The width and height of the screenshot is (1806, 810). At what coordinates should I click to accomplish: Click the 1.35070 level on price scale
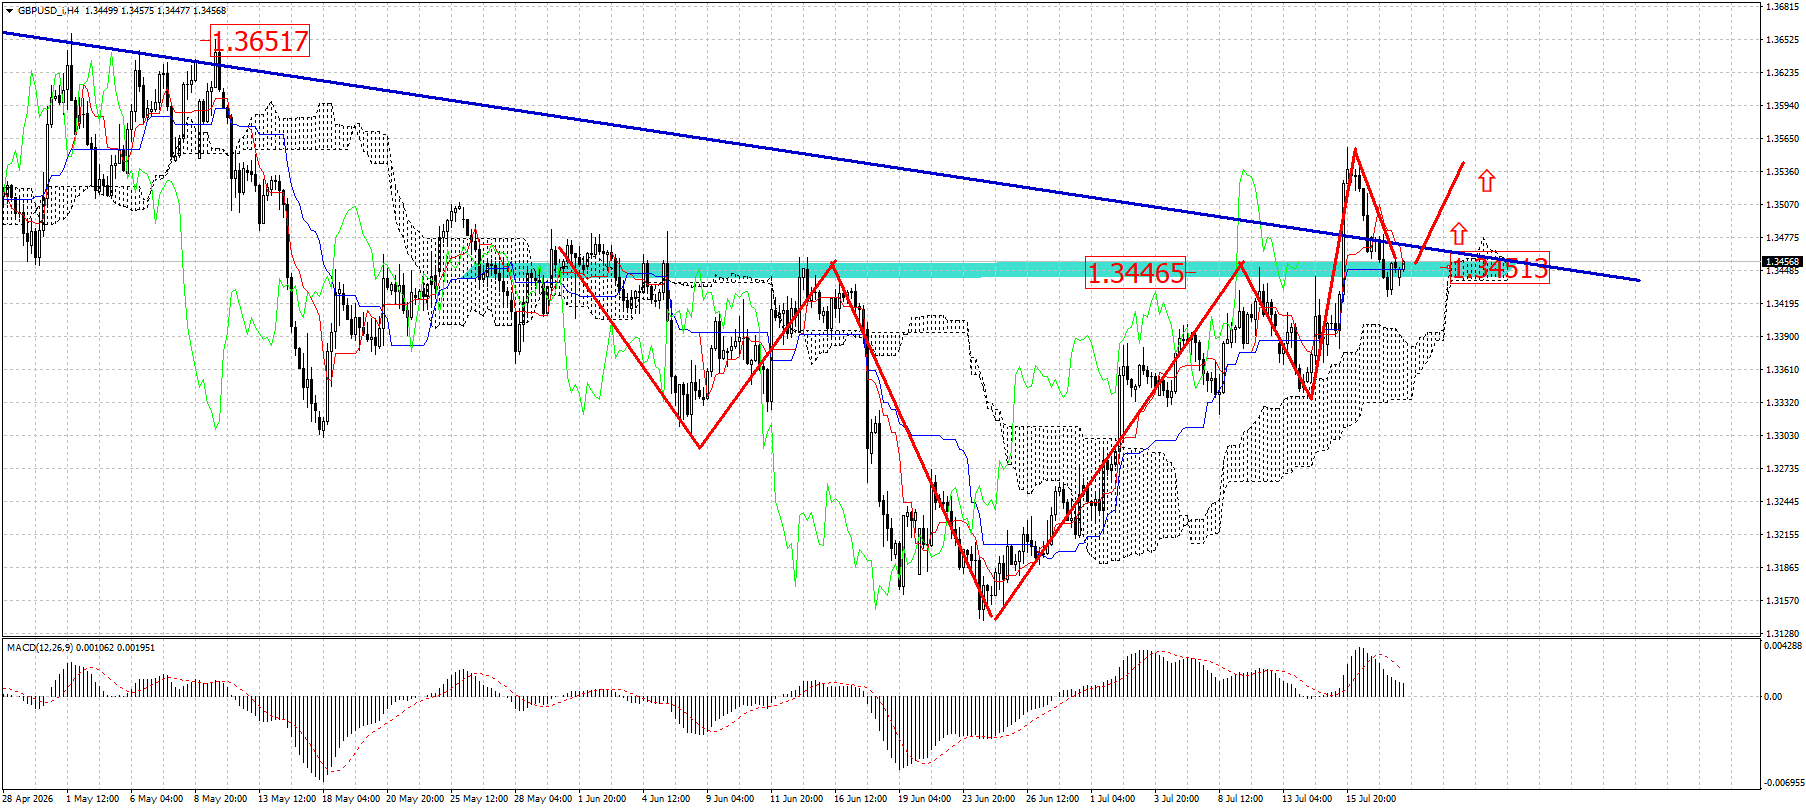click(x=1782, y=205)
